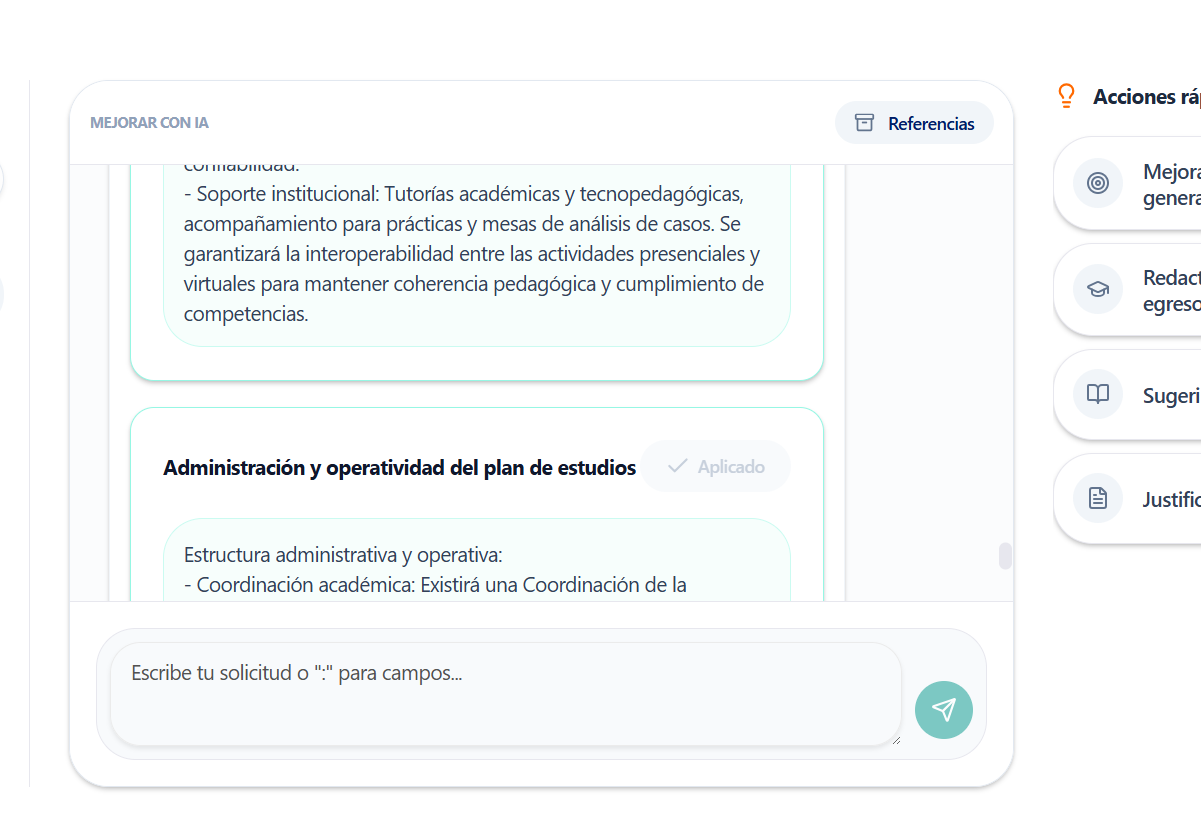Click the 'Administración y operatividad' suggestion title

click(399, 467)
